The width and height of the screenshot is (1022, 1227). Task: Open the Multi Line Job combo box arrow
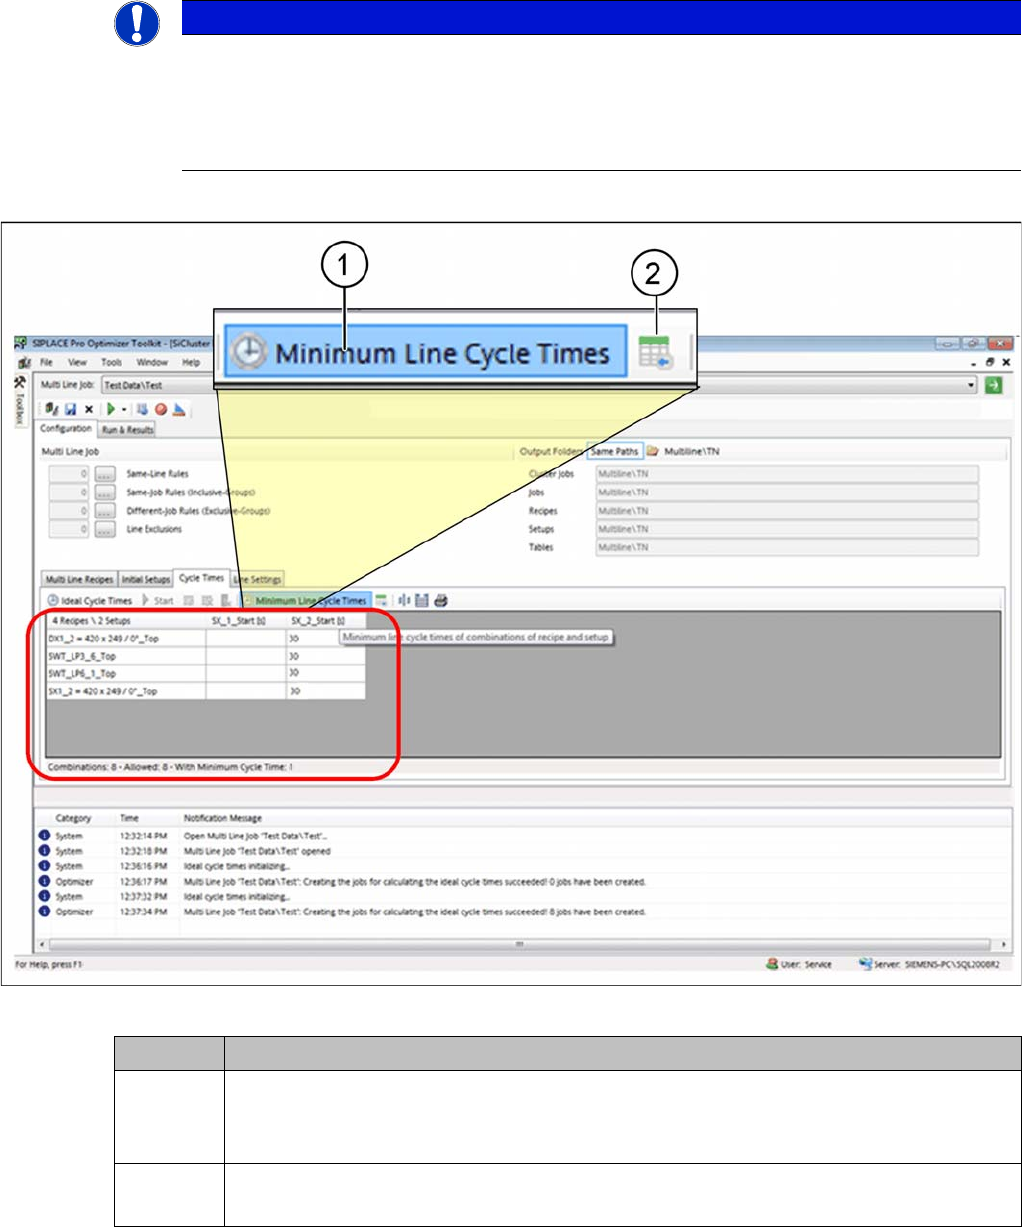(971, 385)
